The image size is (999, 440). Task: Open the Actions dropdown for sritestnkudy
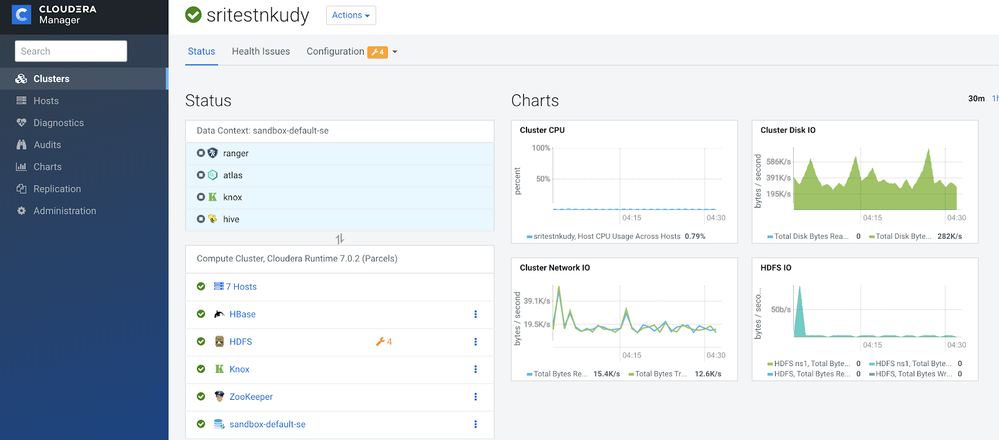pyautogui.click(x=350, y=16)
